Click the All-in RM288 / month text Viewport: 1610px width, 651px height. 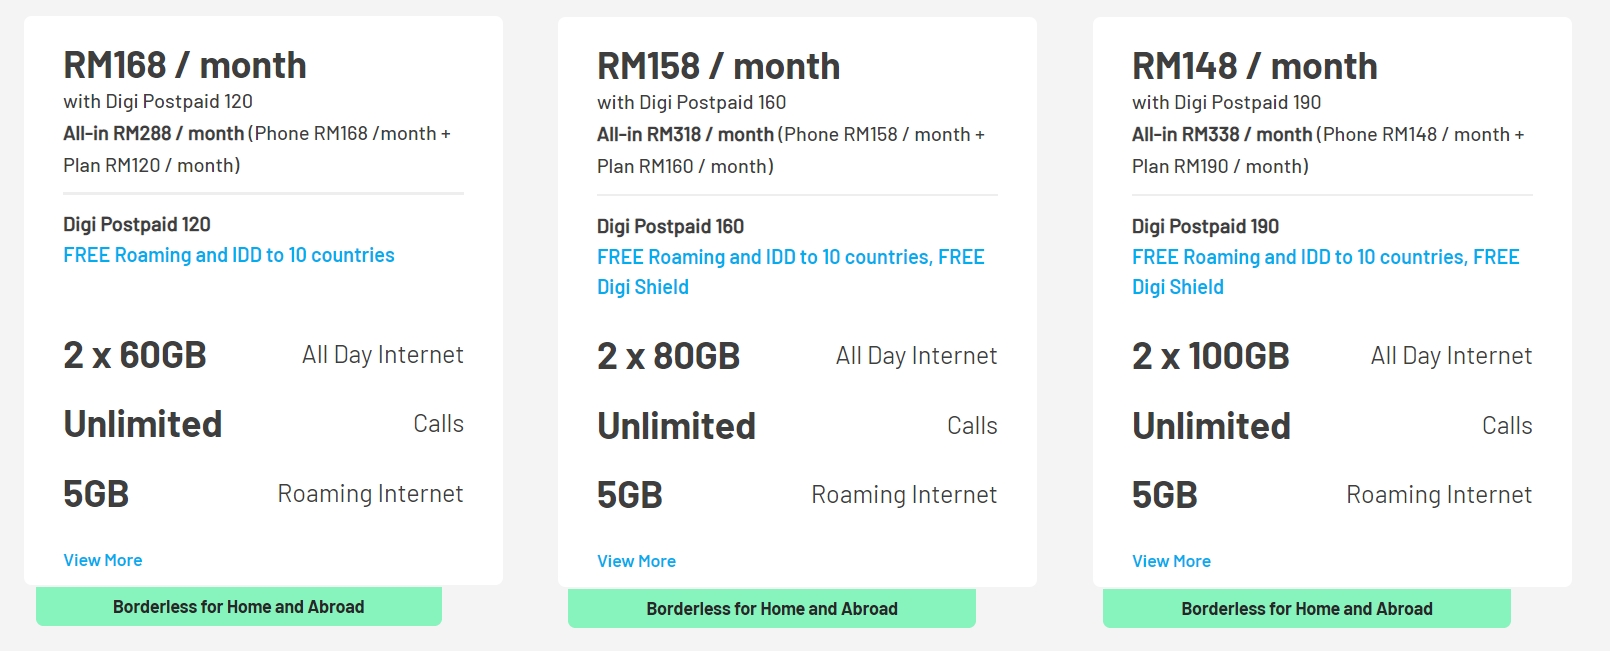click(x=154, y=133)
